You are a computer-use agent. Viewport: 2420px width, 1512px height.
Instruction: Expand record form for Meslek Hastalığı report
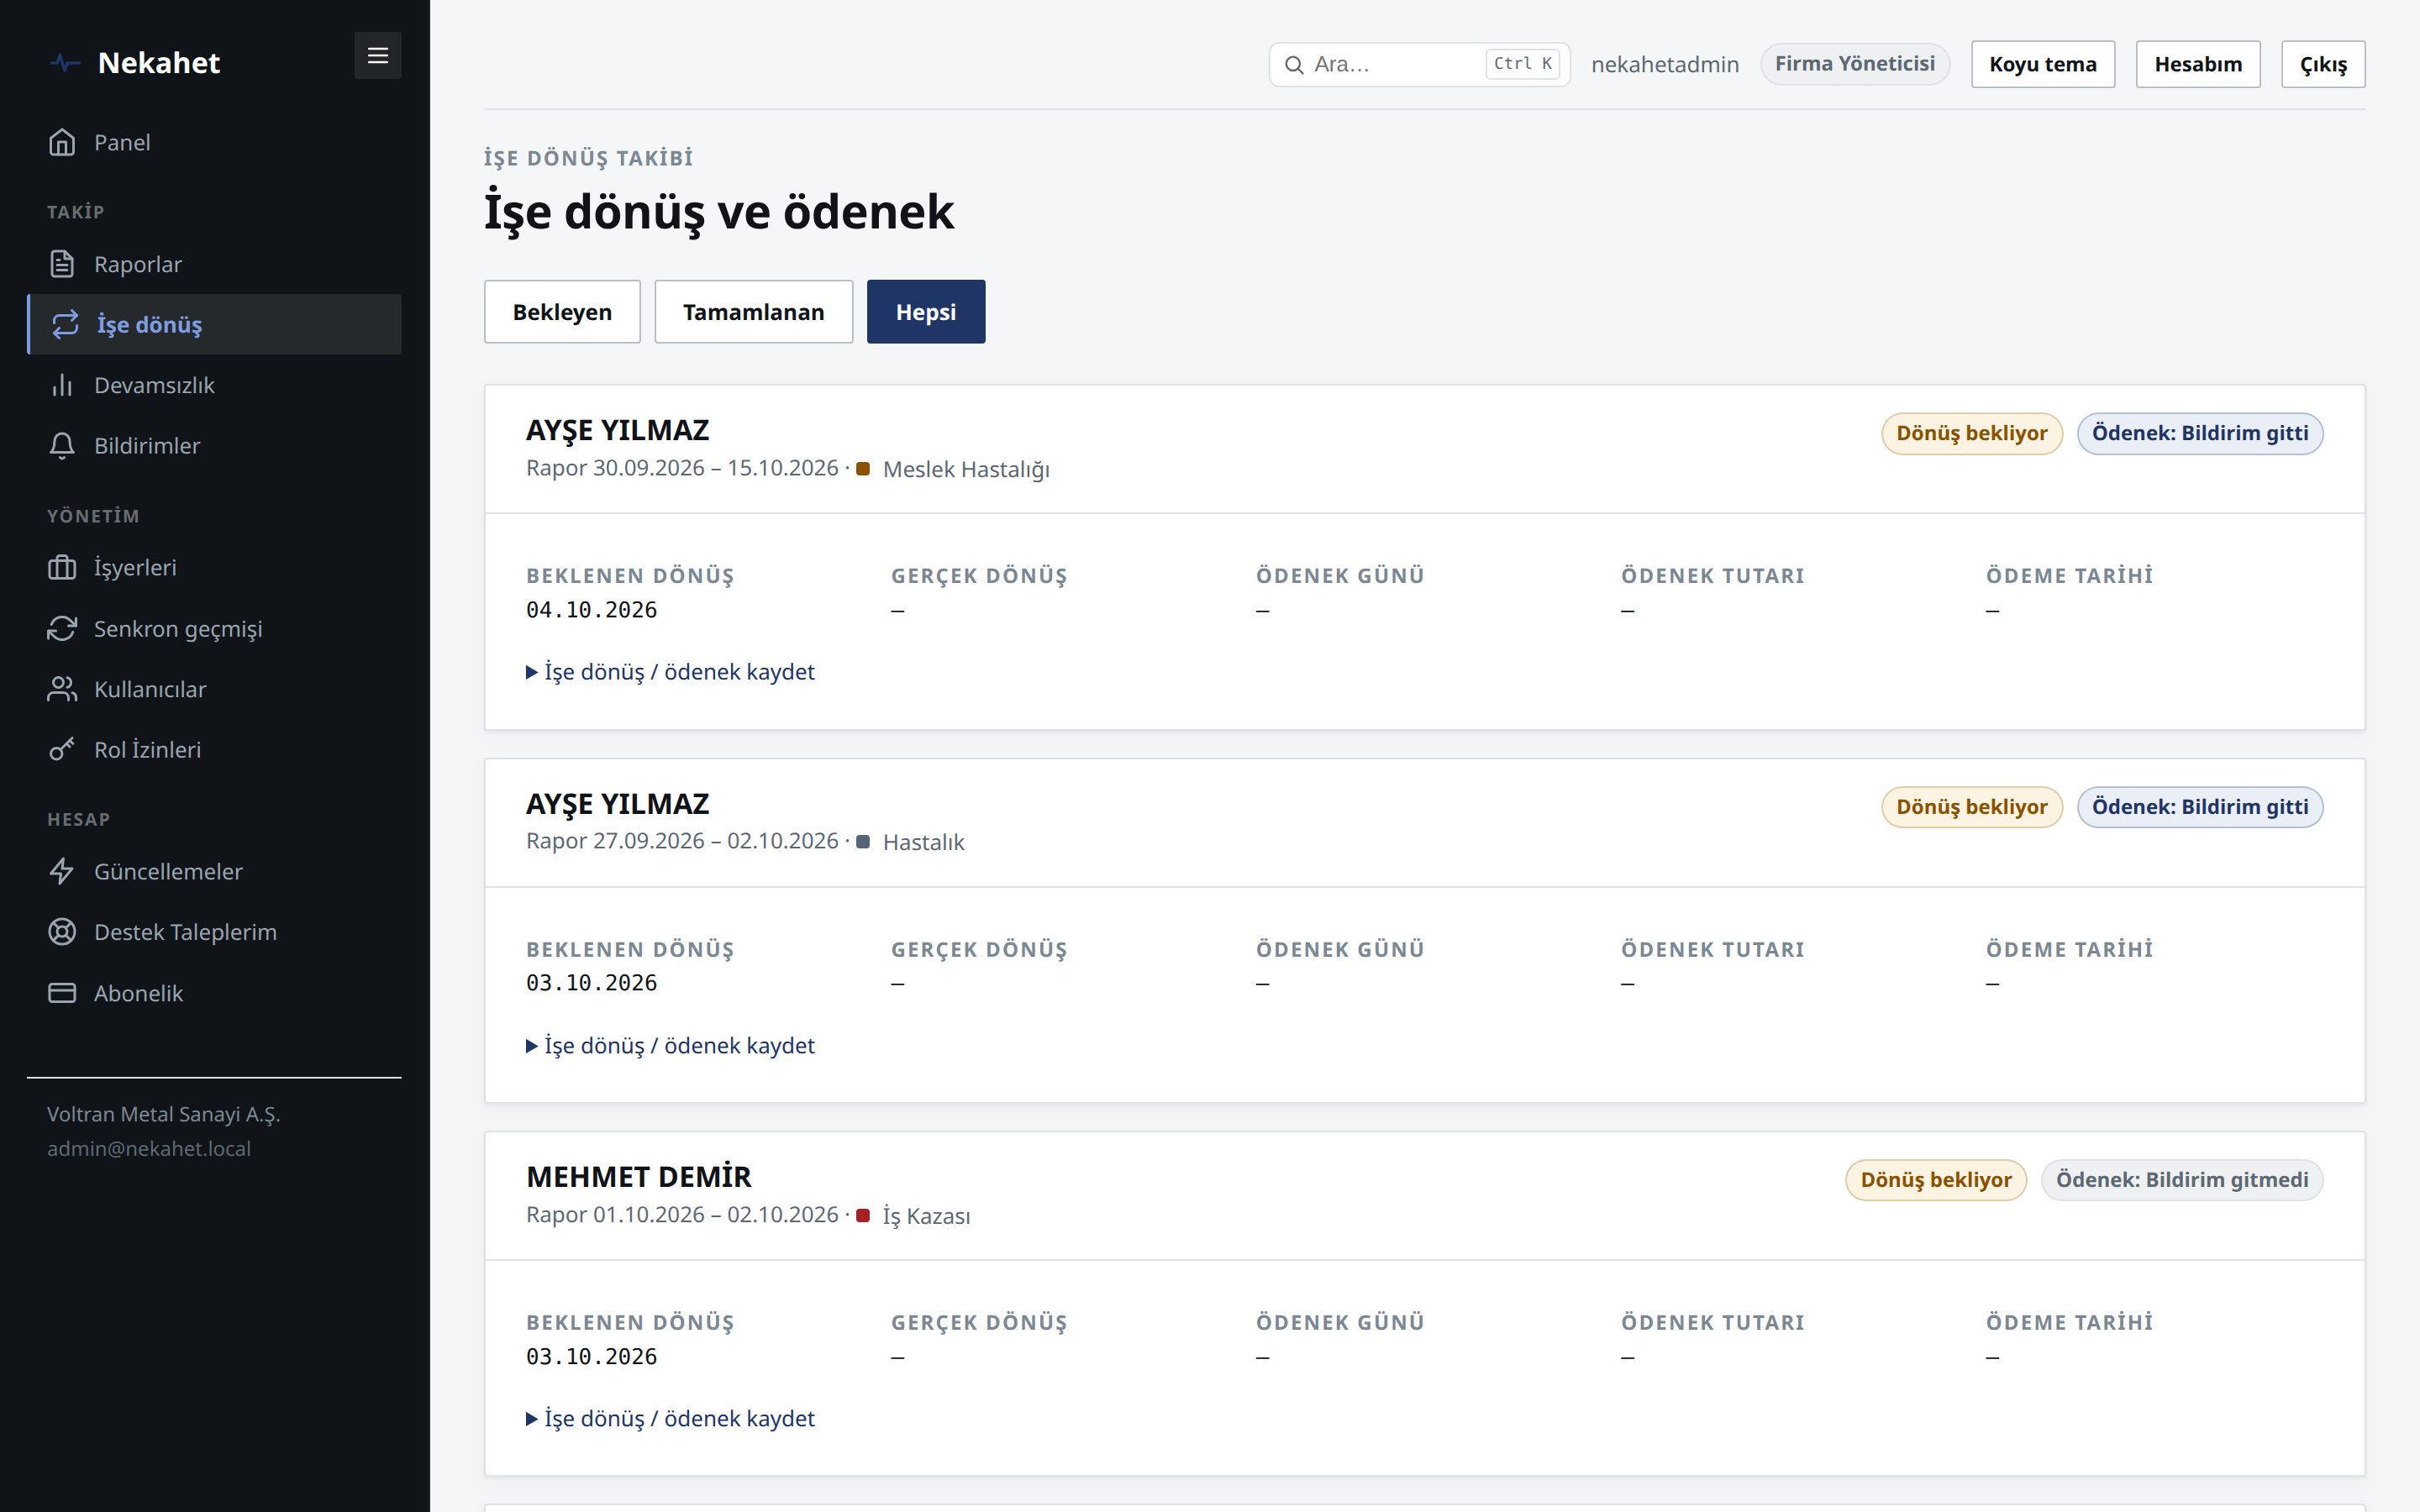tap(670, 672)
